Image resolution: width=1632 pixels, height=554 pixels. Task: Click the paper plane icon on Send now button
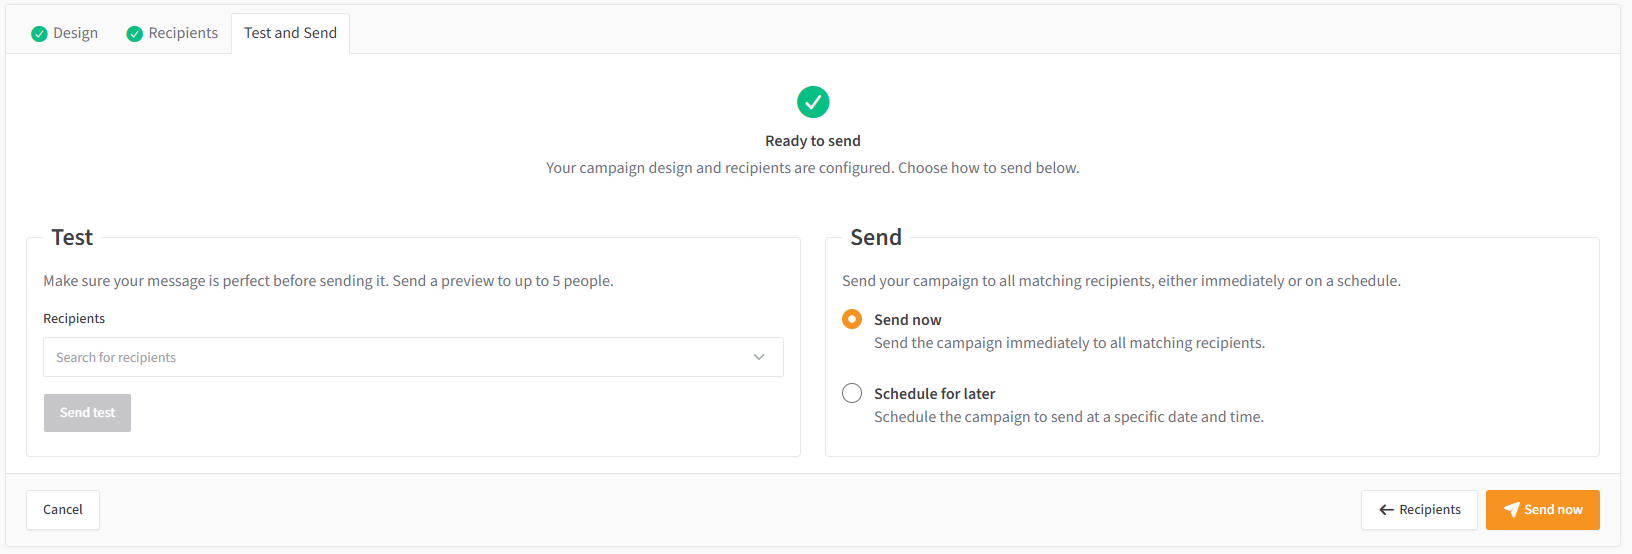click(x=1511, y=510)
